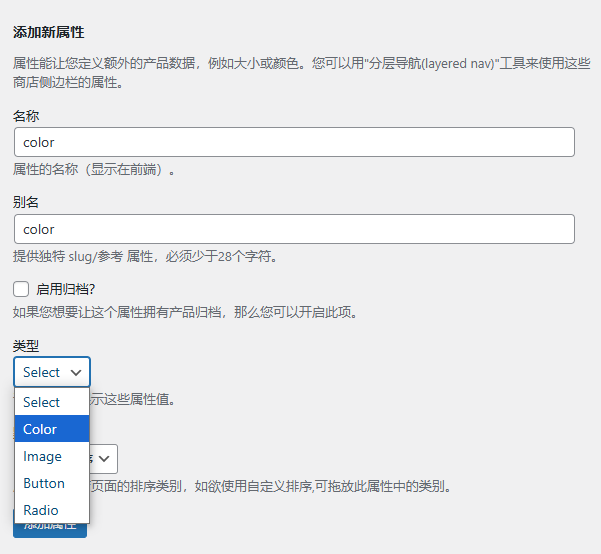Click the chevron arrow on 类型 dropdown
601x554 pixels.
coord(76,372)
